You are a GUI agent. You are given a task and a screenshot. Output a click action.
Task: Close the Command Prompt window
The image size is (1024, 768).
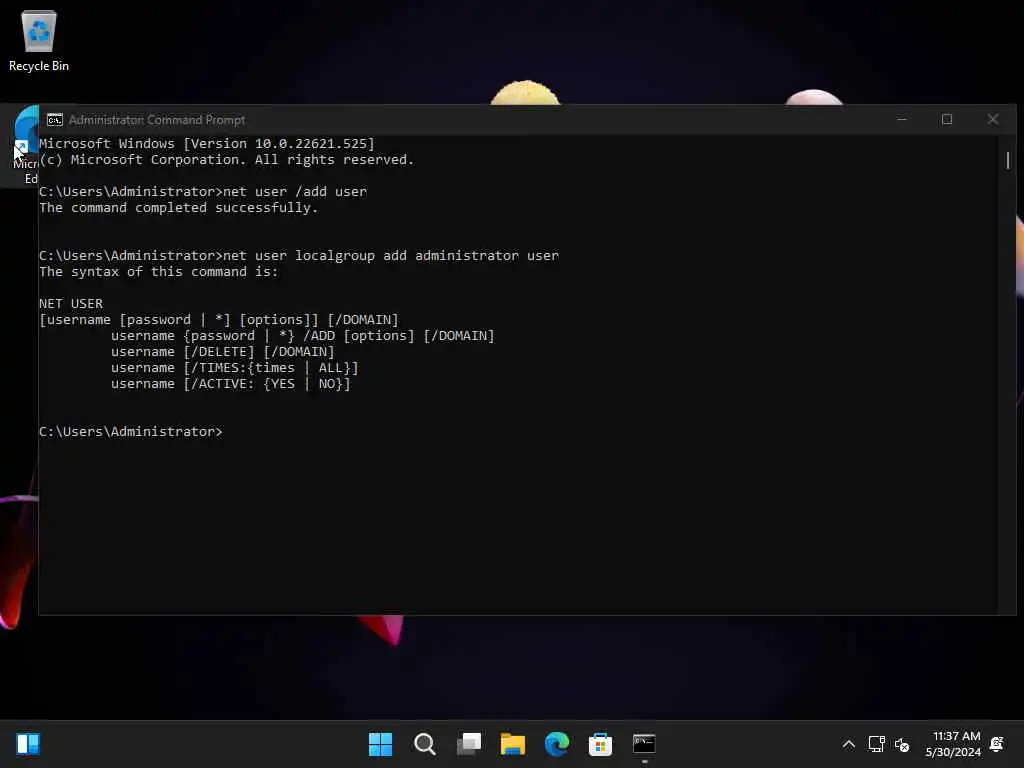click(993, 120)
